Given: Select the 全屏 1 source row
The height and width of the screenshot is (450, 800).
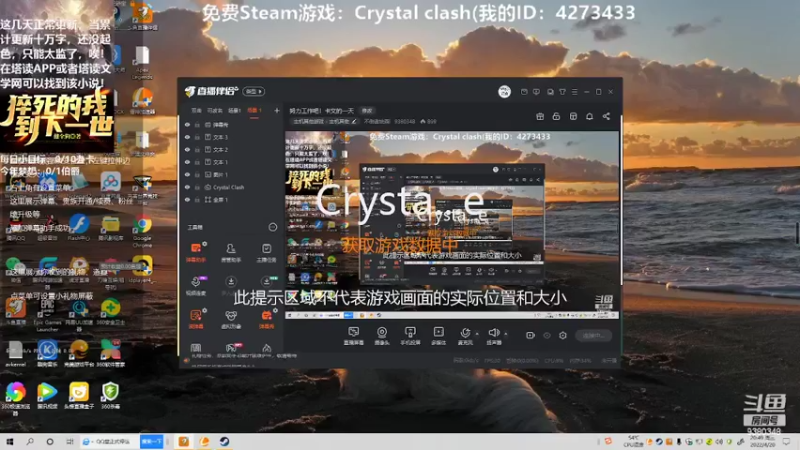Looking at the screenshot, I should [x=231, y=199].
